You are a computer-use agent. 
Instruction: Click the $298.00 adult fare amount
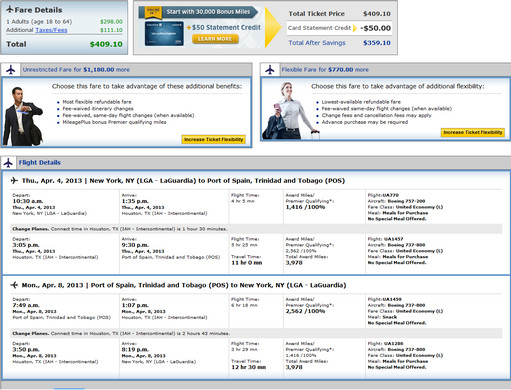(x=111, y=22)
